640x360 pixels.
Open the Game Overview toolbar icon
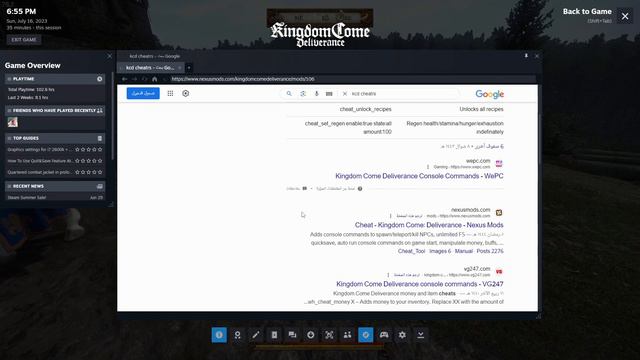pos(219,335)
